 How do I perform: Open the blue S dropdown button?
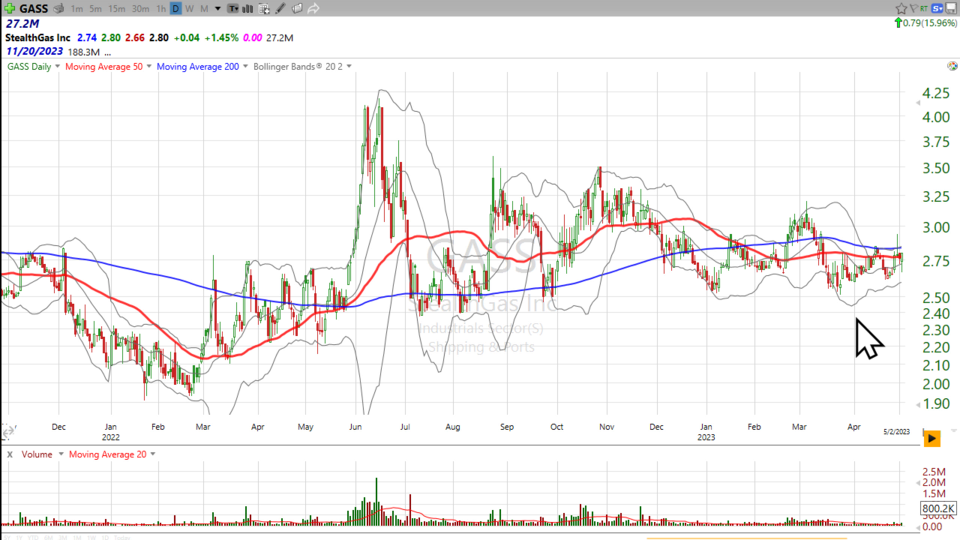[937, 8]
